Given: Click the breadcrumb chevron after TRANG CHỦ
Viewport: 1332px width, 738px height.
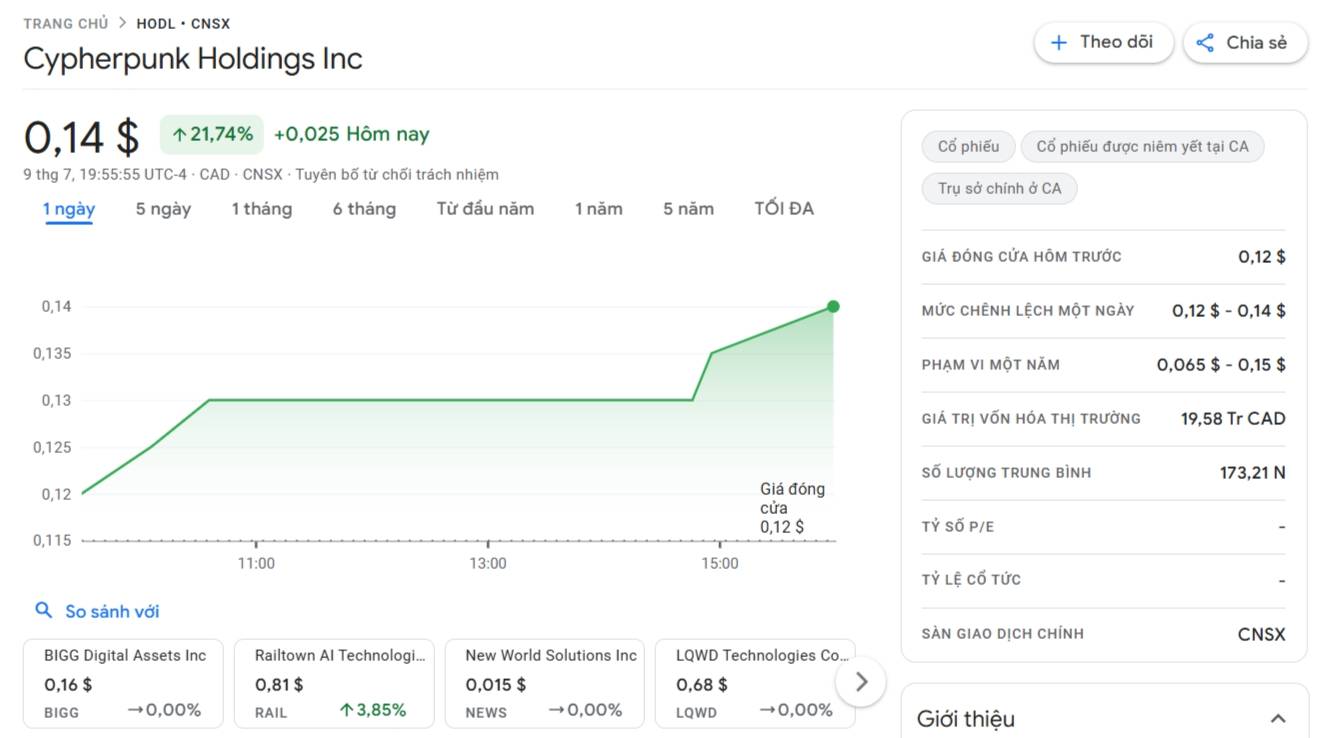Looking at the screenshot, I should 122,23.
